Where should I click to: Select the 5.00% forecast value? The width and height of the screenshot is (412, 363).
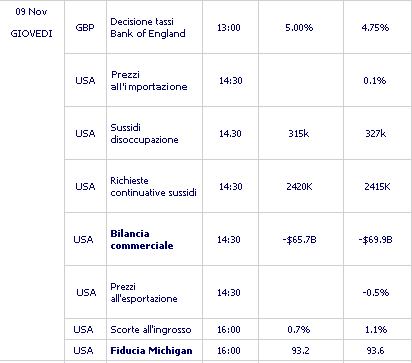299,27
